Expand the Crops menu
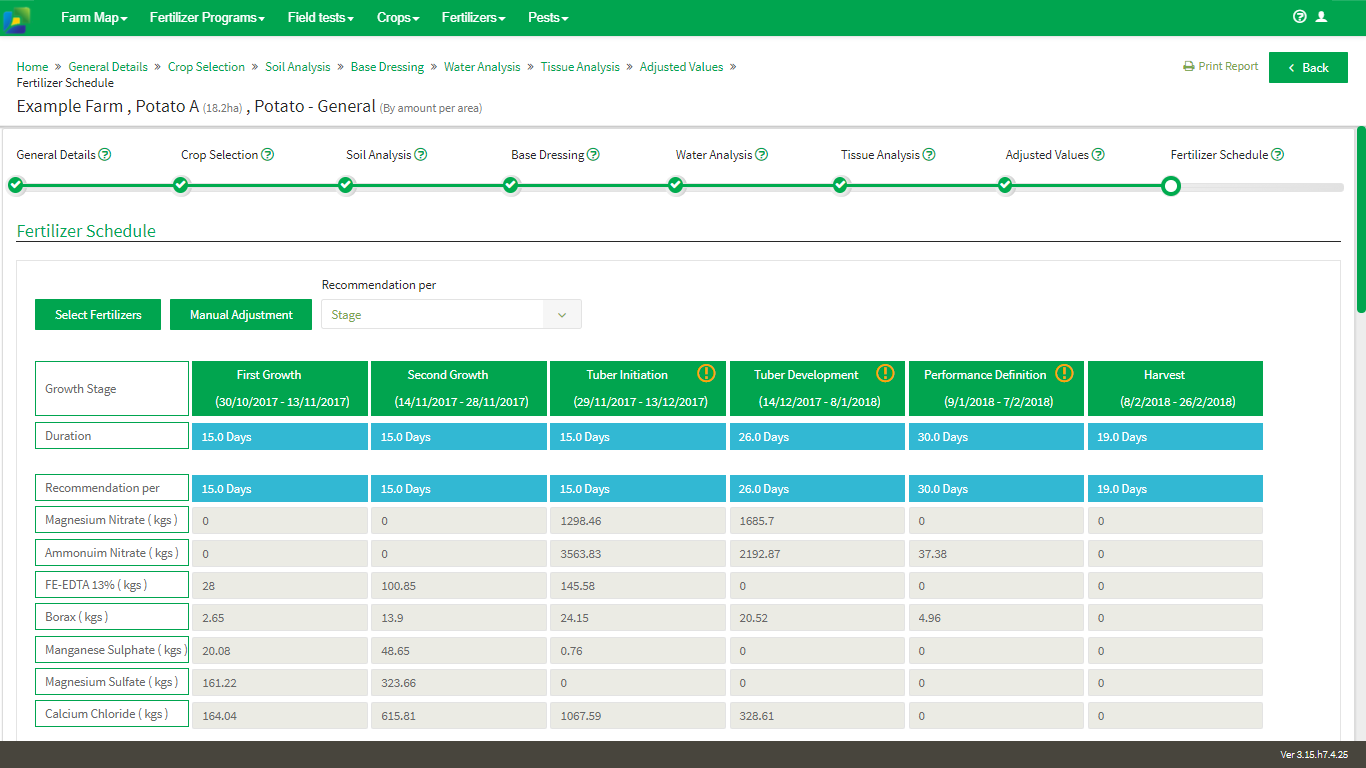This screenshot has width=1366, height=768. coord(398,18)
